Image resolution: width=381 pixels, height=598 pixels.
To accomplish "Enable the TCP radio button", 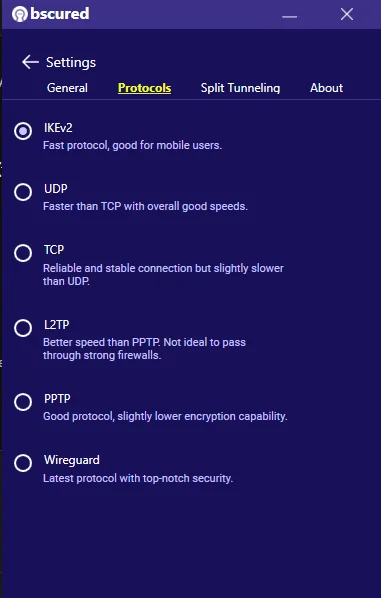I will [x=23, y=253].
